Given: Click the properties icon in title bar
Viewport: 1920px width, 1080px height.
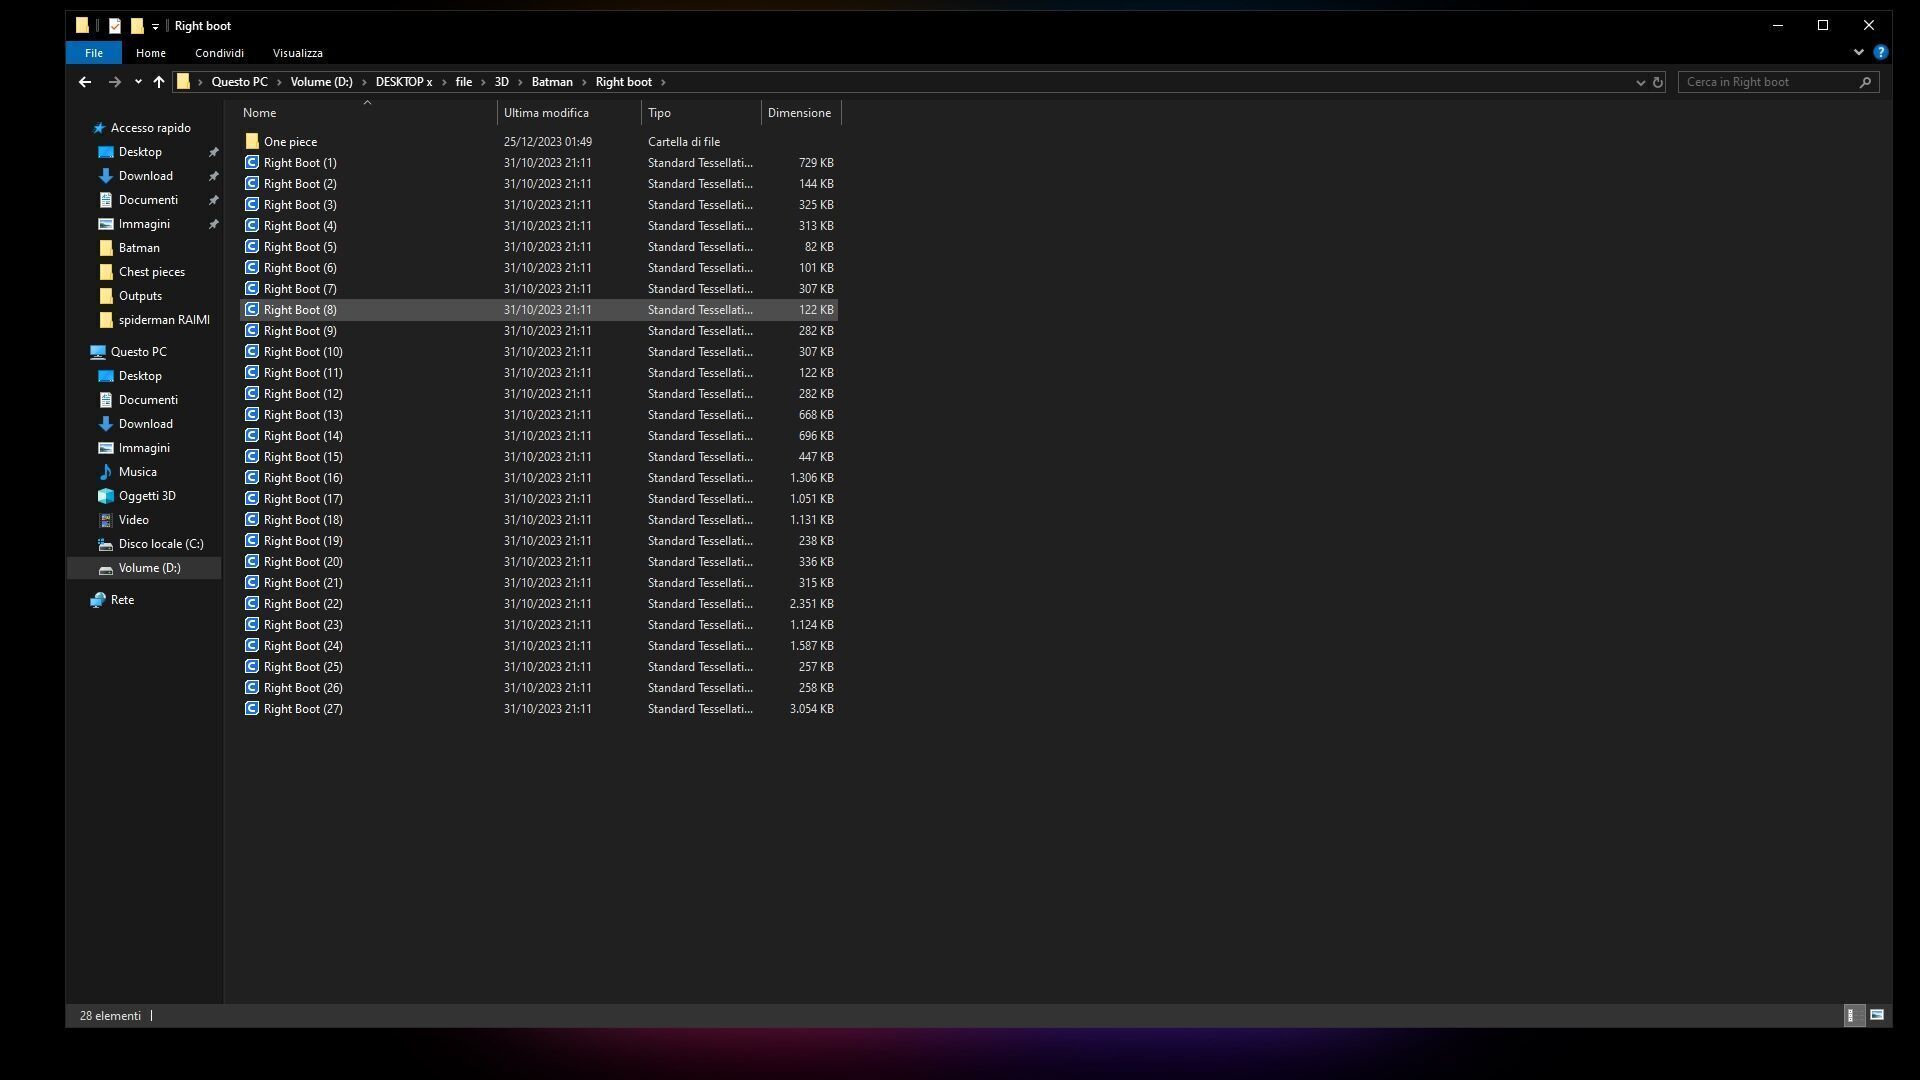Looking at the screenshot, I should coord(115,26).
